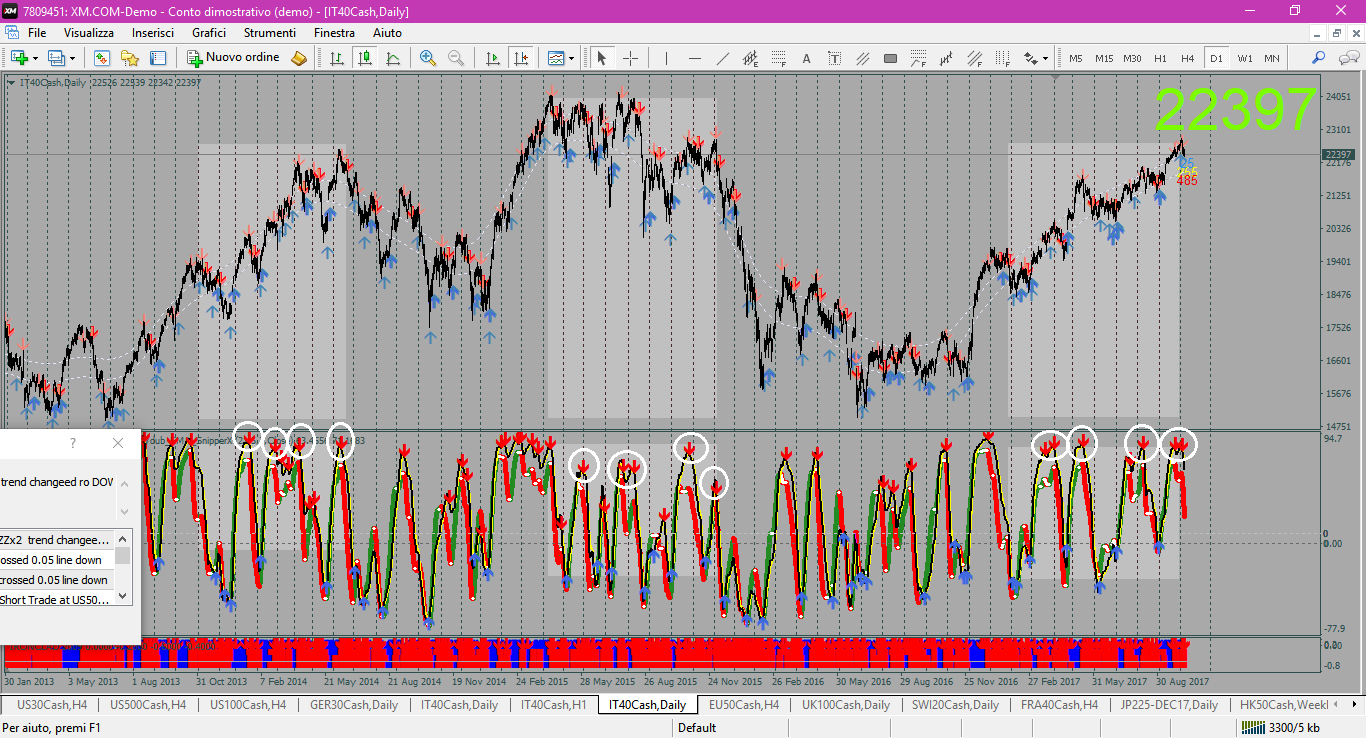Image resolution: width=1366 pixels, height=738 pixels.
Task: Open the Finestra menu
Action: tap(334, 33)
